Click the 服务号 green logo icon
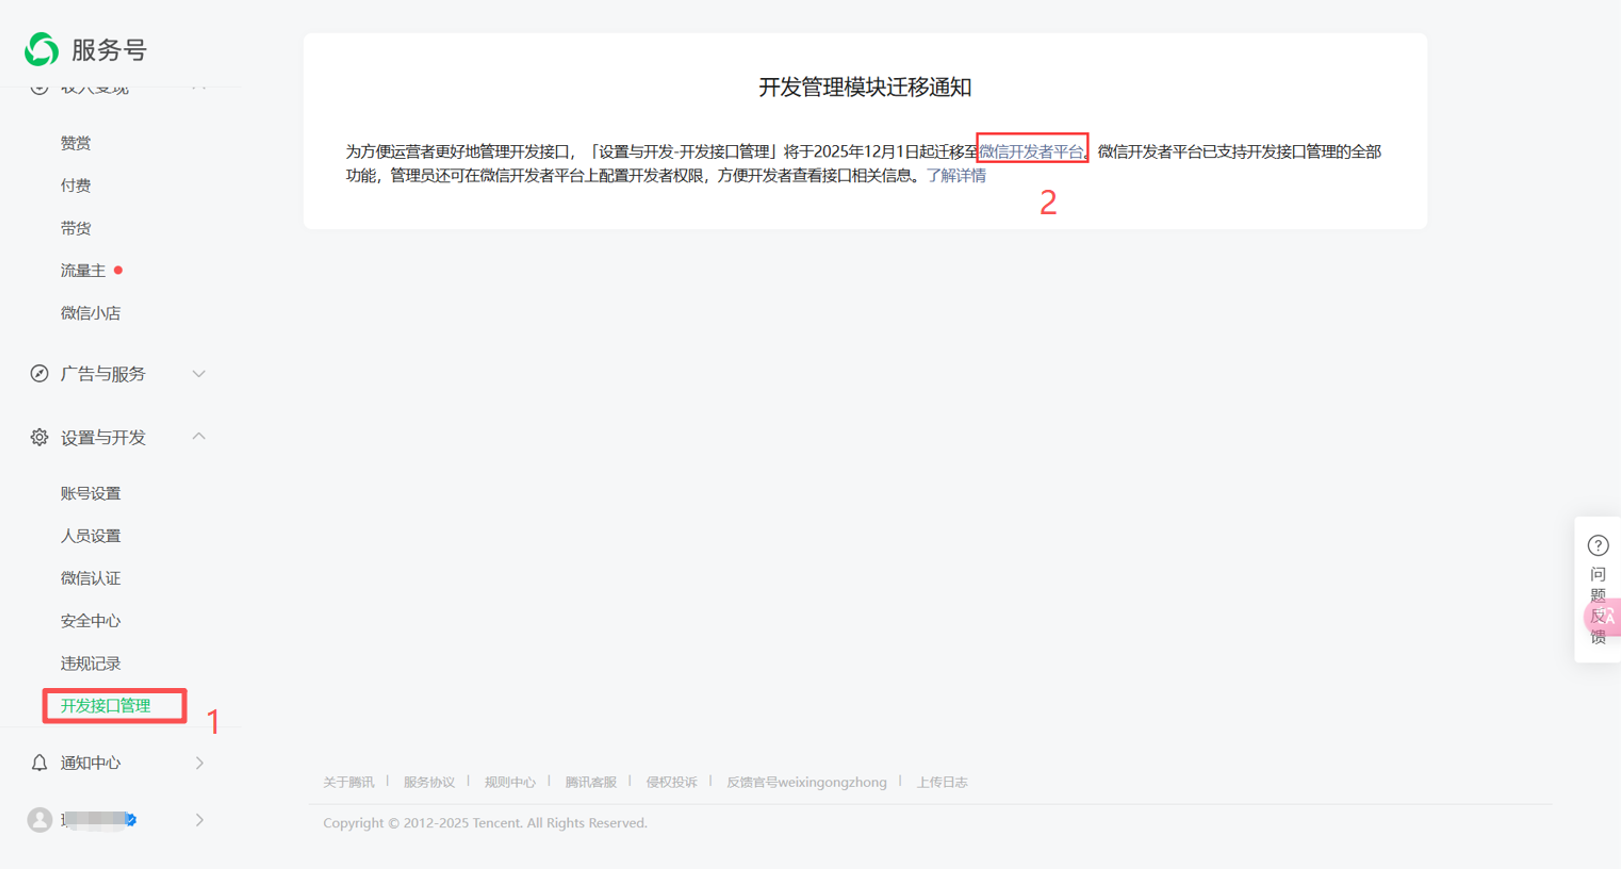The image size is (1621, 869). pos(42,49)
